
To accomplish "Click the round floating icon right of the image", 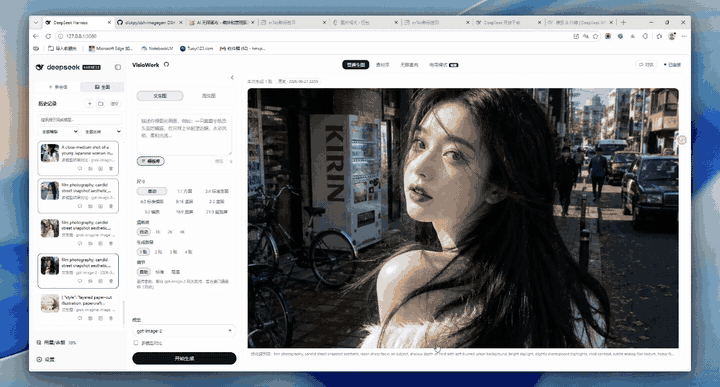I will click(682, 140).
